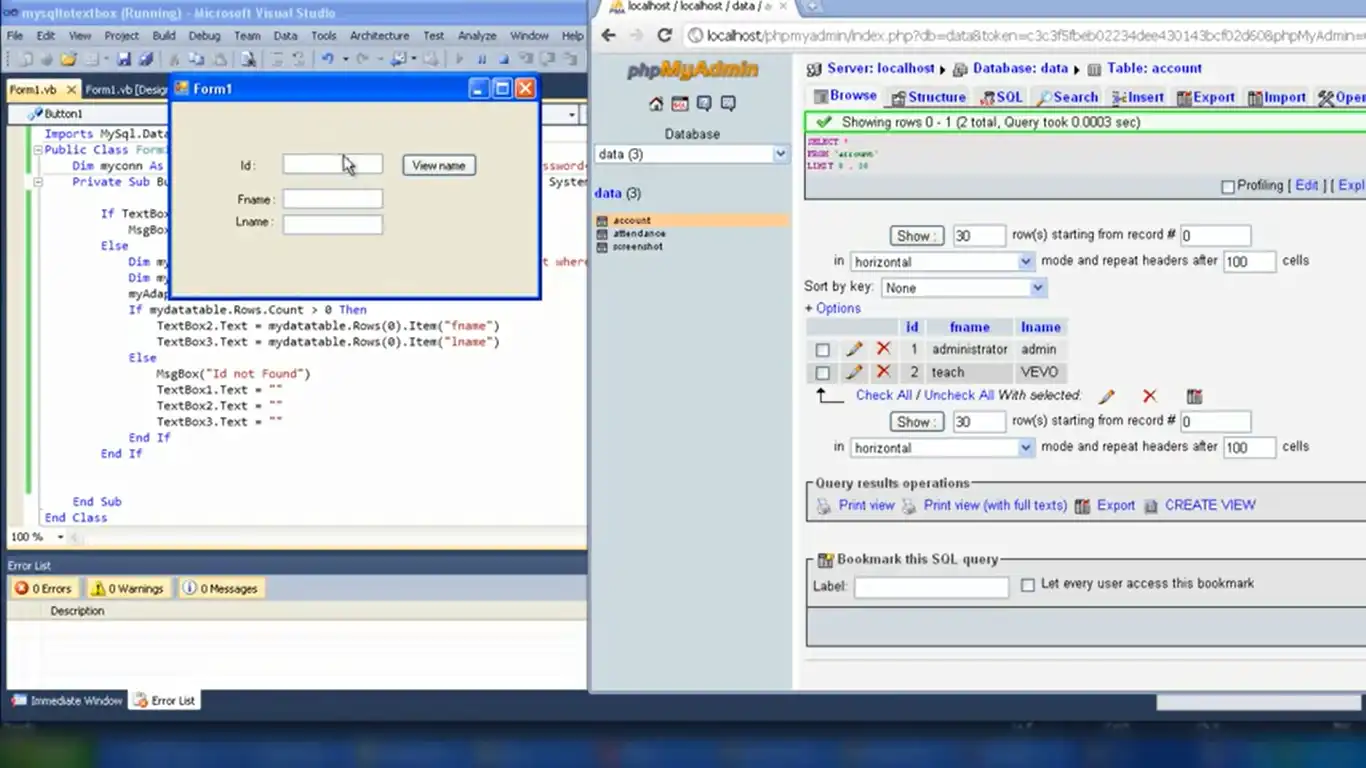1366x768 pixels.
Task: Click the account table icon in sidebar
Action: (602, 221)
